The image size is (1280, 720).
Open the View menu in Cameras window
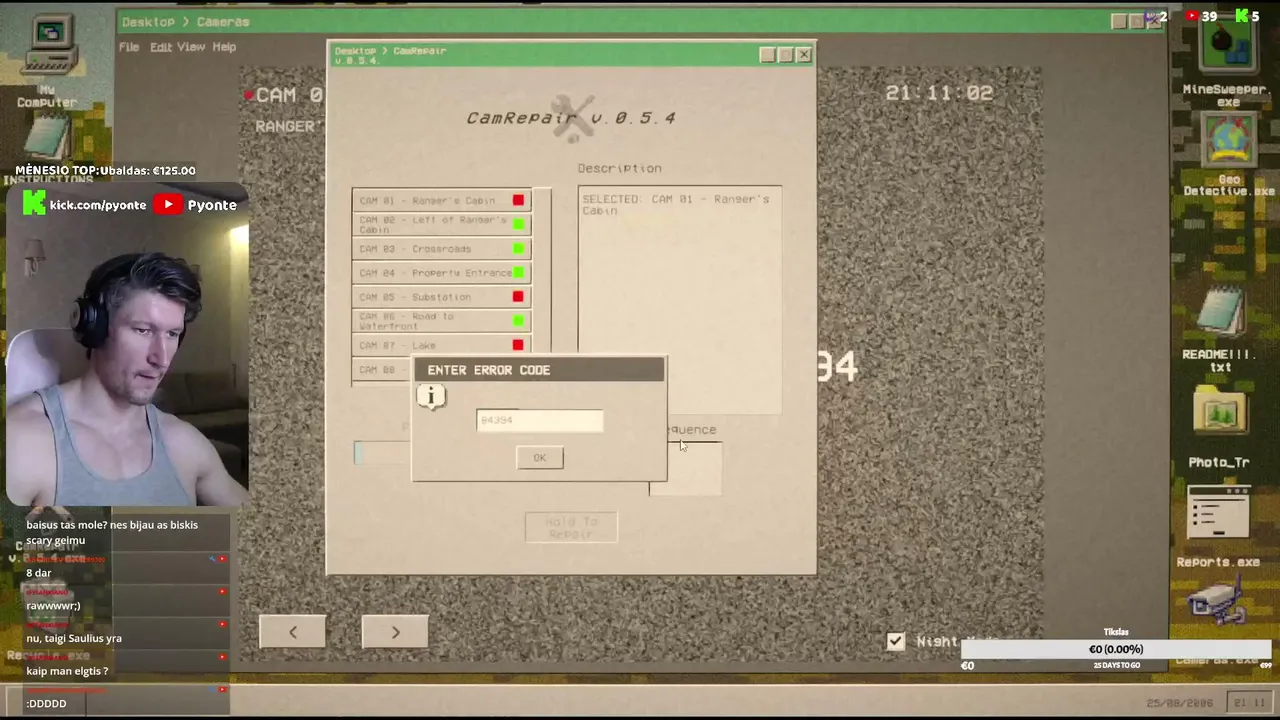191,47
